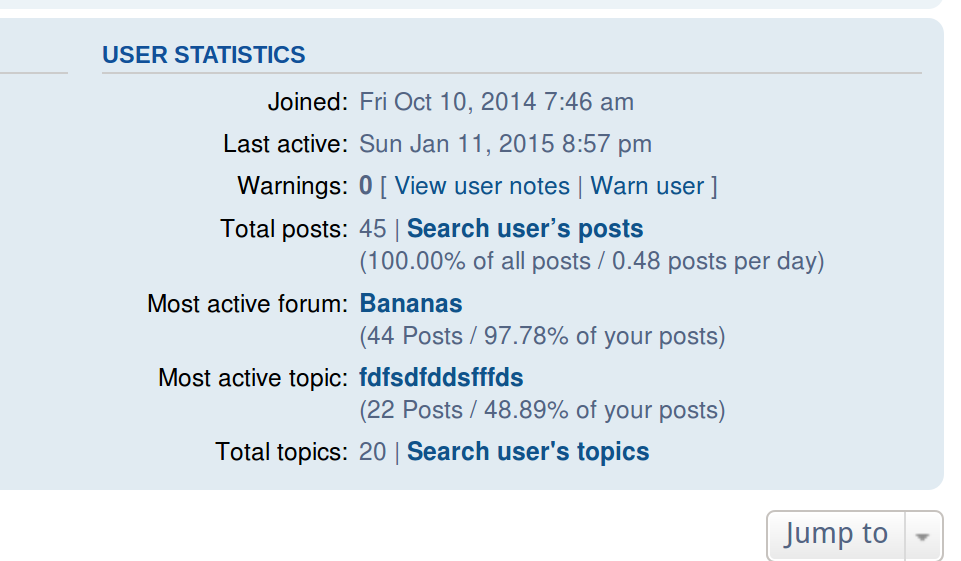The image size is (961, 561).
Task: Open the View user notes link
Action: [482, 186]
